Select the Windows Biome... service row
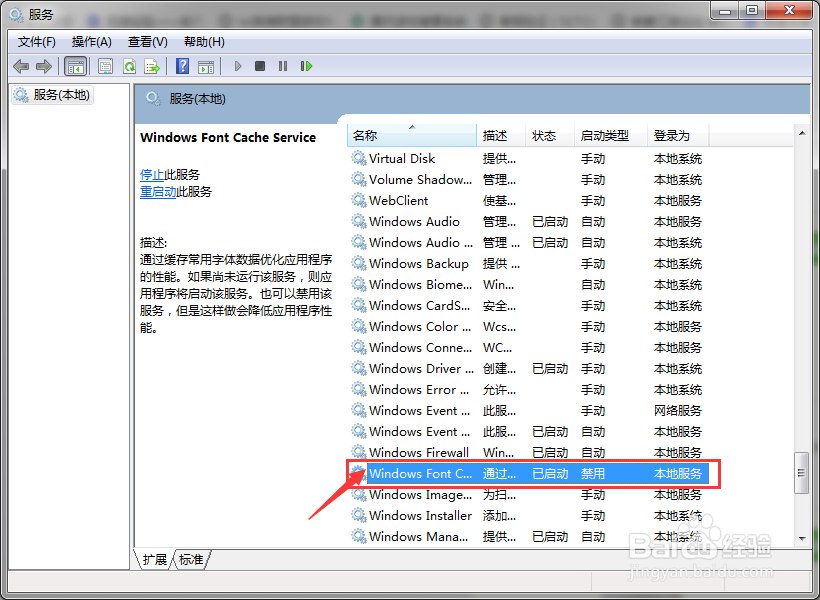Image resolution: width=820 pixels, height=600 pixels. click(x=528, y=285)
